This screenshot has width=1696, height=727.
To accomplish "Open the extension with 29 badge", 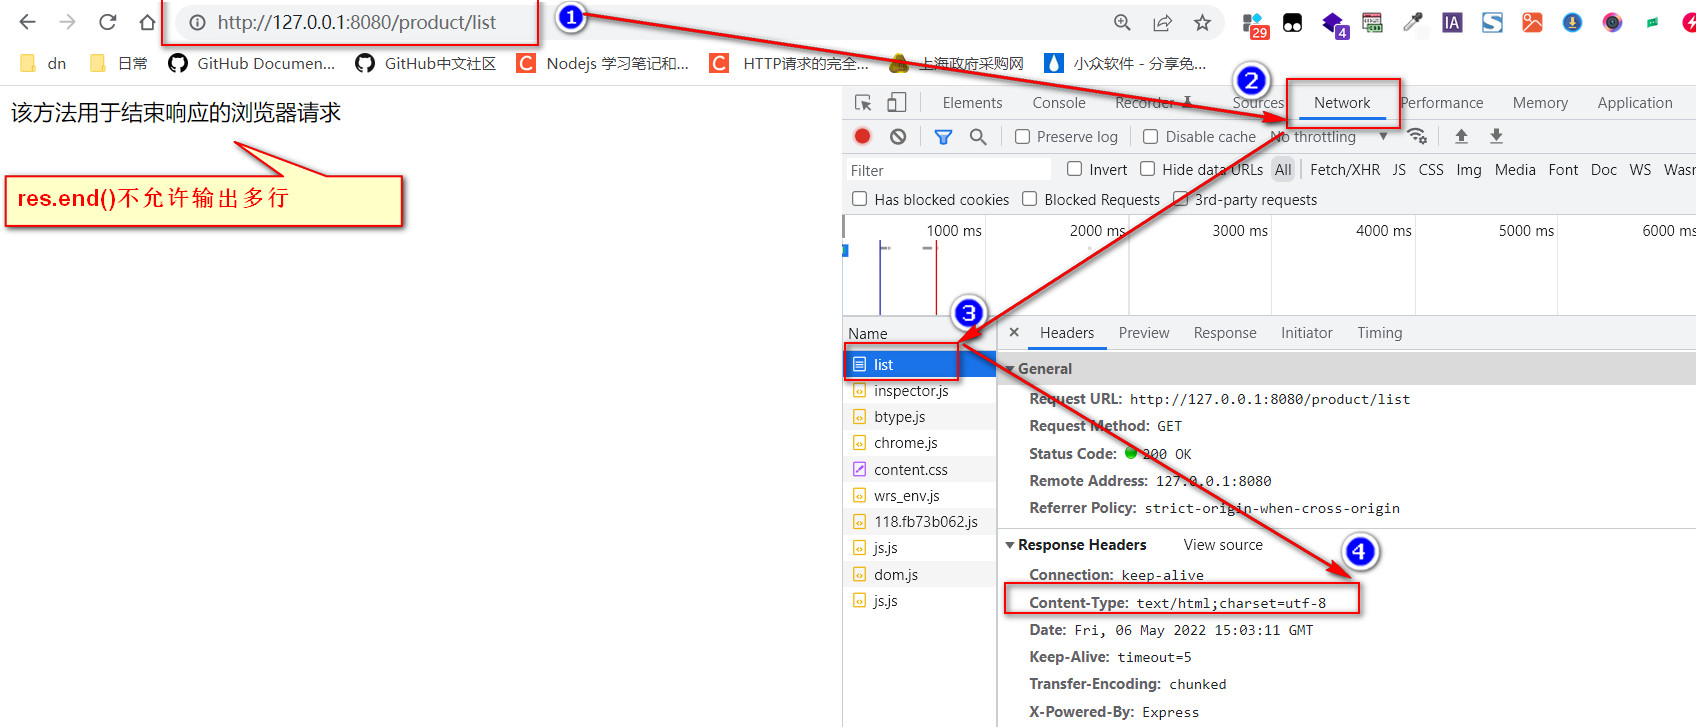I will click(1254, 24).
